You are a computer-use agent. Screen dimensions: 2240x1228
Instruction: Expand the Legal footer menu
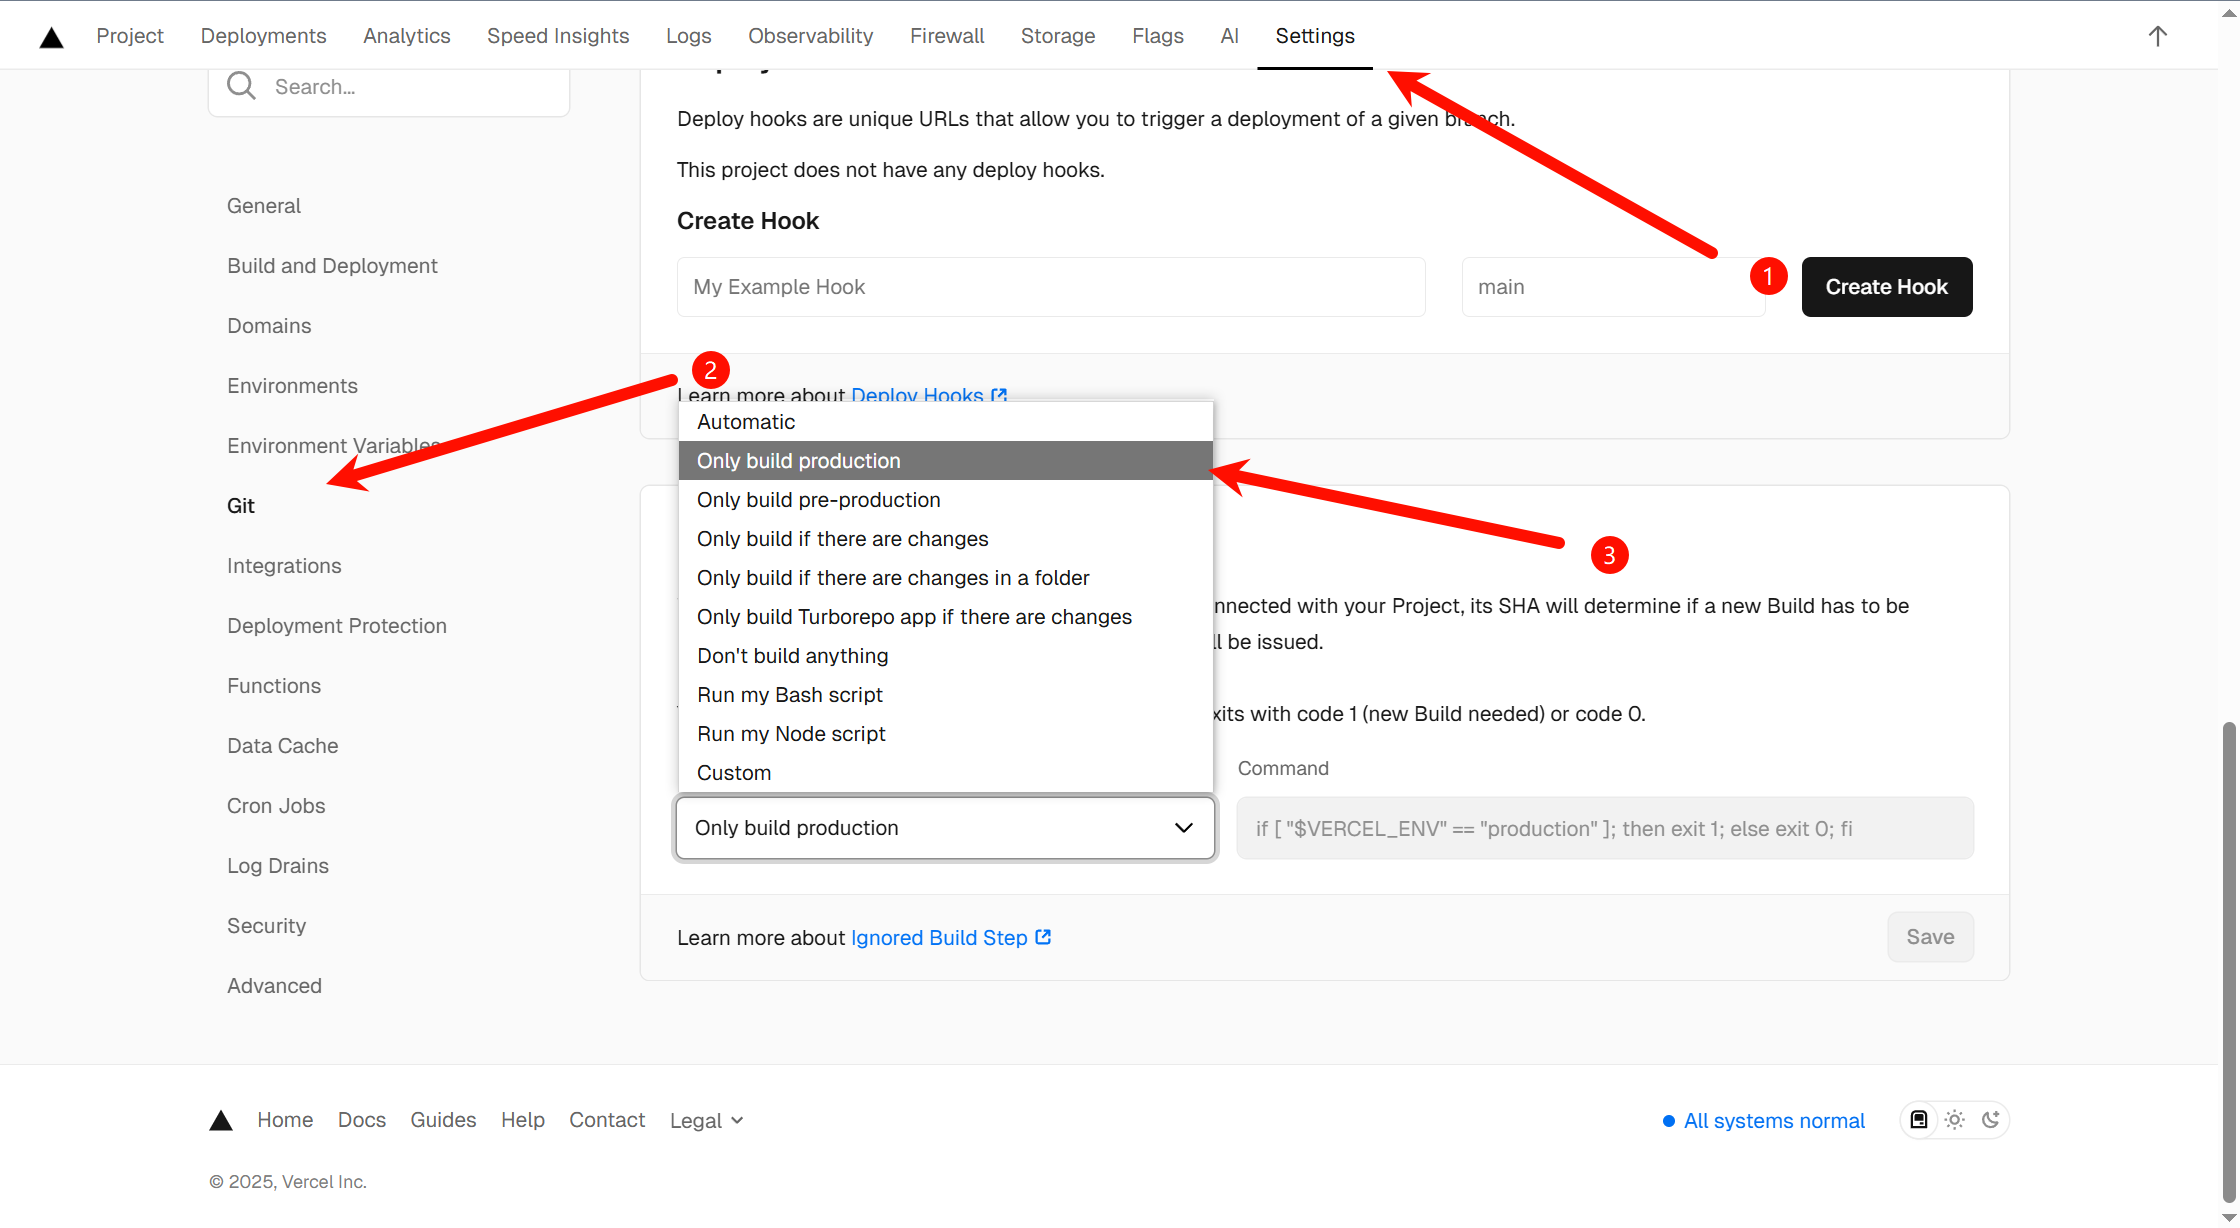click(707, 1121)
